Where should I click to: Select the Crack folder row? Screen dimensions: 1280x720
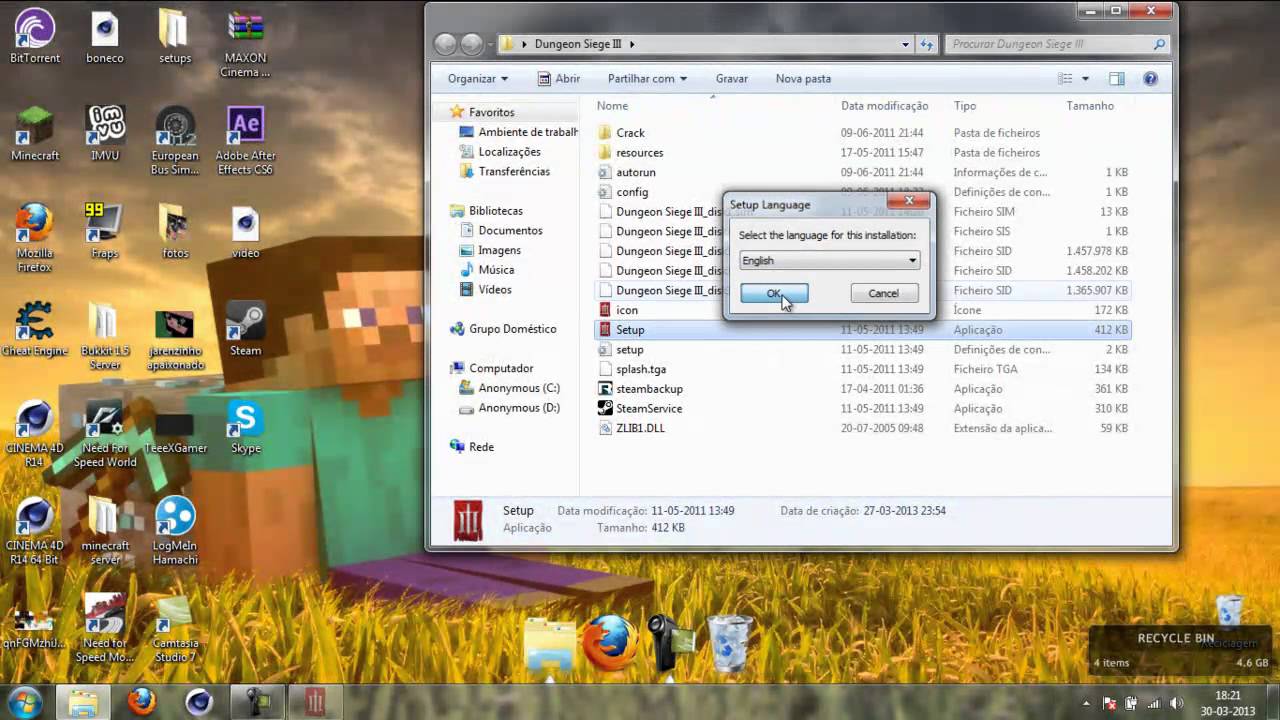tap(862, 133)
